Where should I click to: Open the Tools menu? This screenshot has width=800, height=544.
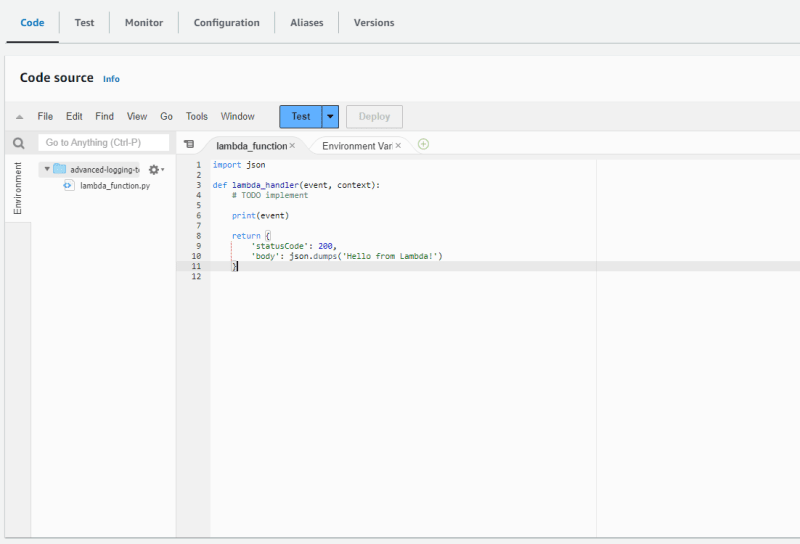click(196, 116)
